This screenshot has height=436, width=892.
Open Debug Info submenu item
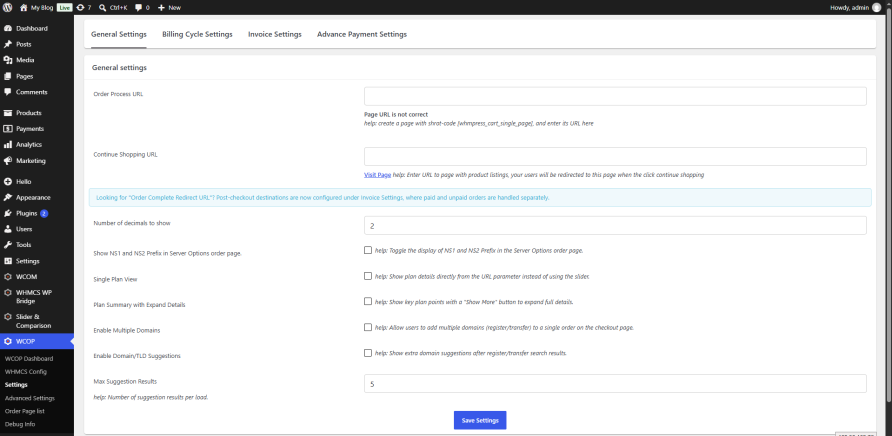(x=19, y=424)
